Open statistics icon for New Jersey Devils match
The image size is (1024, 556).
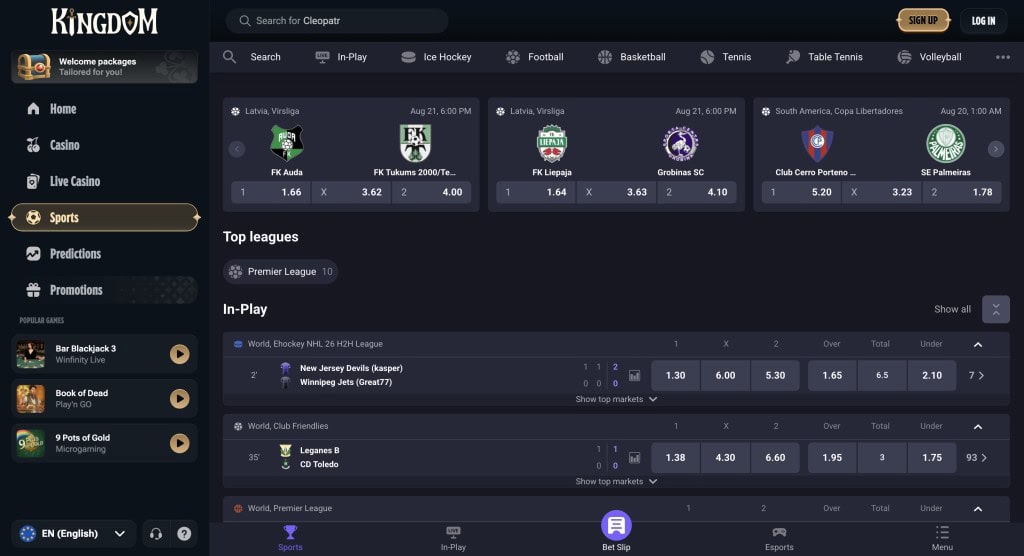634,376
